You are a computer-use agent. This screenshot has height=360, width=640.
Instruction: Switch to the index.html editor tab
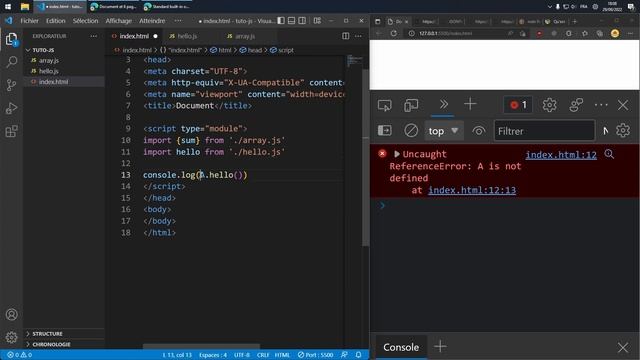pyautogui.click(x=134, y=36)
